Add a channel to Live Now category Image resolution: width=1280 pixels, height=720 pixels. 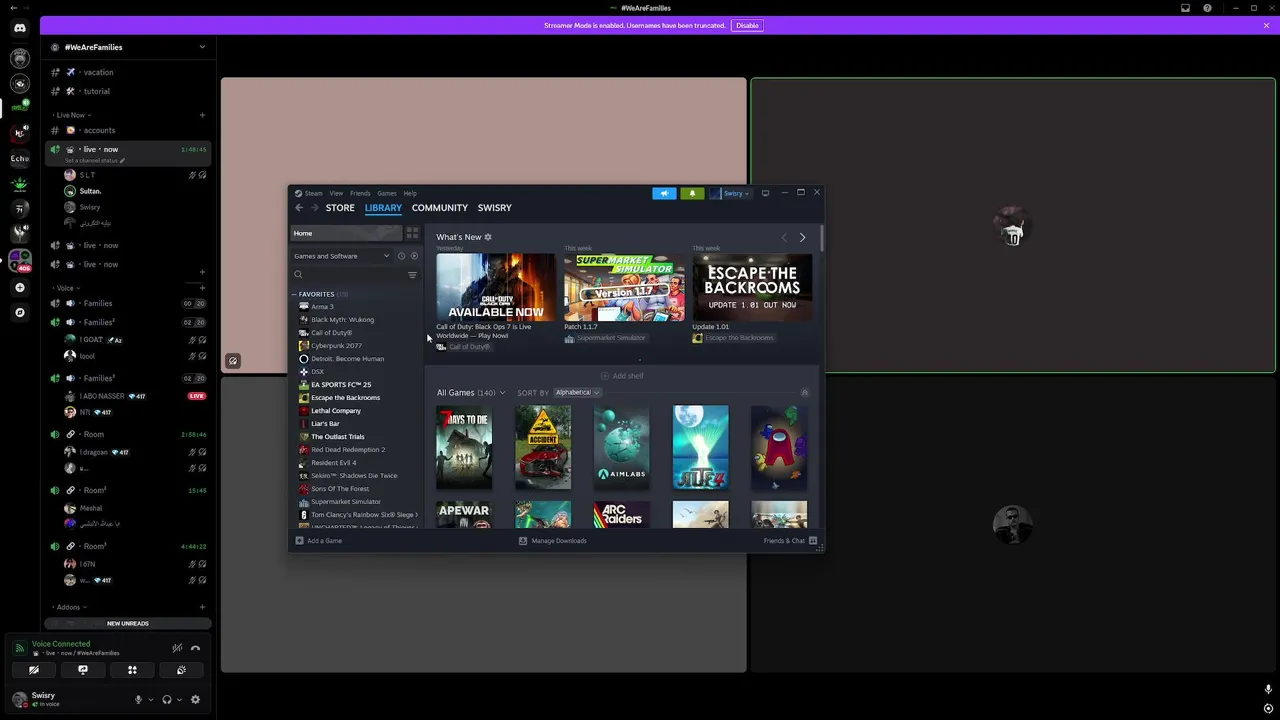click(x=202, y=115)
